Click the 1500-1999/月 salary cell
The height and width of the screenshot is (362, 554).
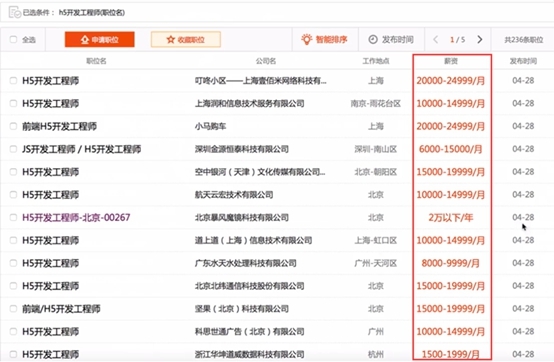[x=450, y=354]
